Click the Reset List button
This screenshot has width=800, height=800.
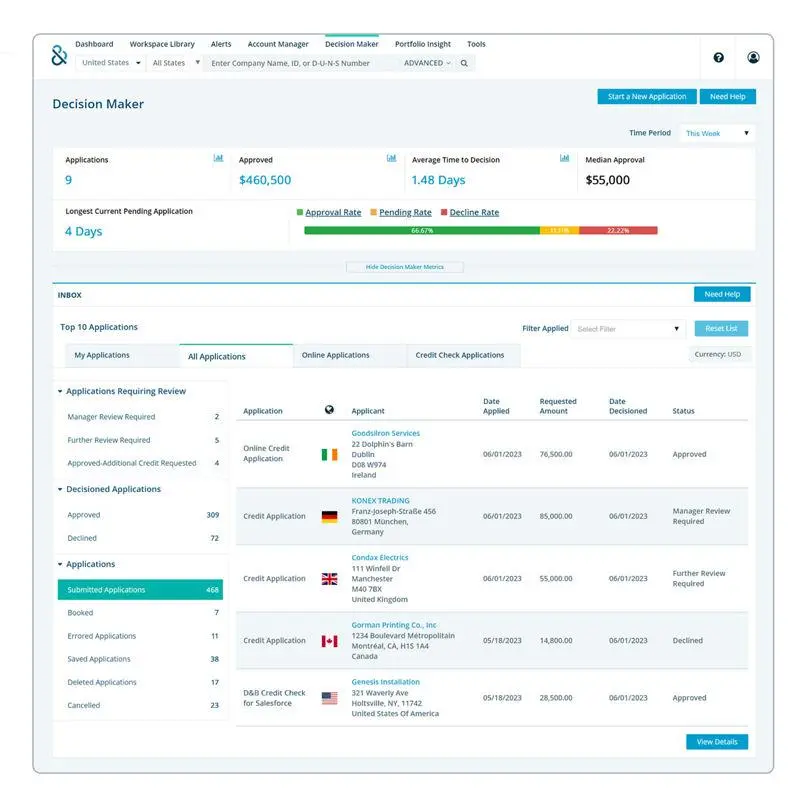[x=721, y=329]
